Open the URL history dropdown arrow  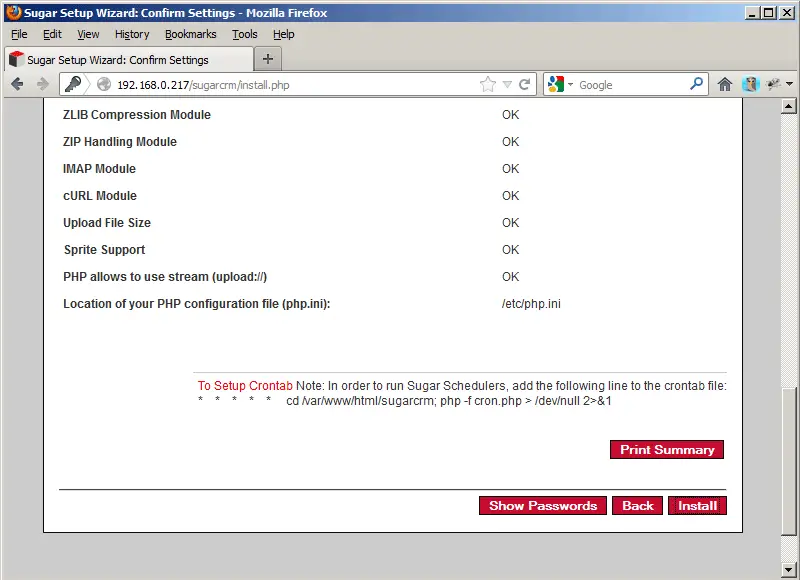coord(507,85)
